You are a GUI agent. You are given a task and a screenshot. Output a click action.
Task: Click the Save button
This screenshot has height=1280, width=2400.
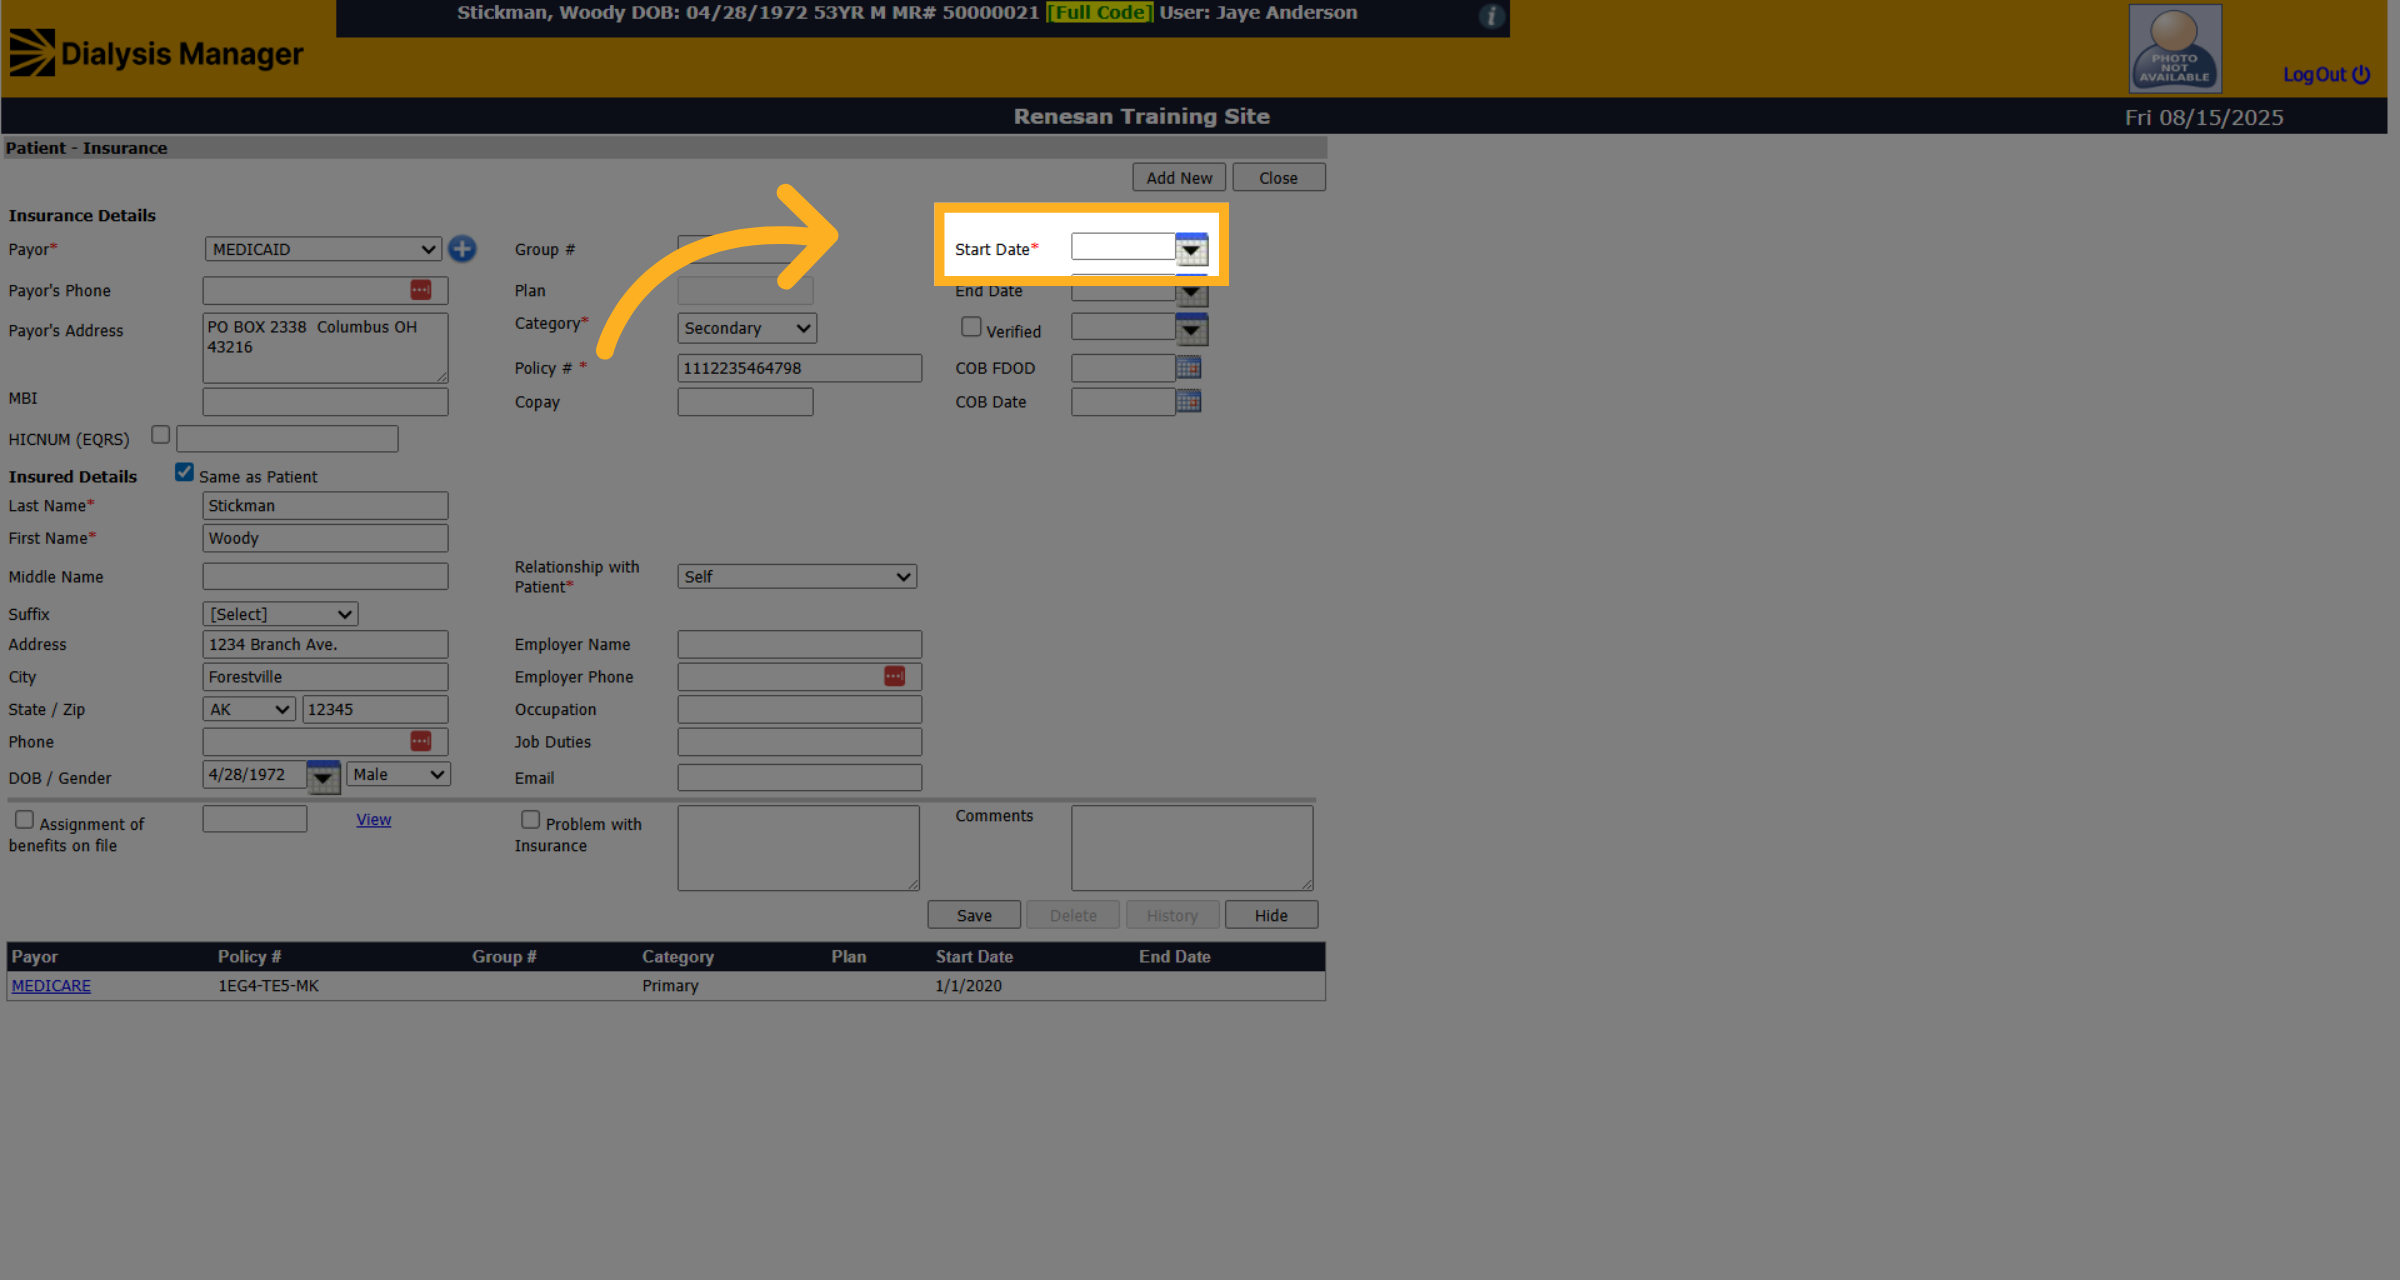point(974,915)
